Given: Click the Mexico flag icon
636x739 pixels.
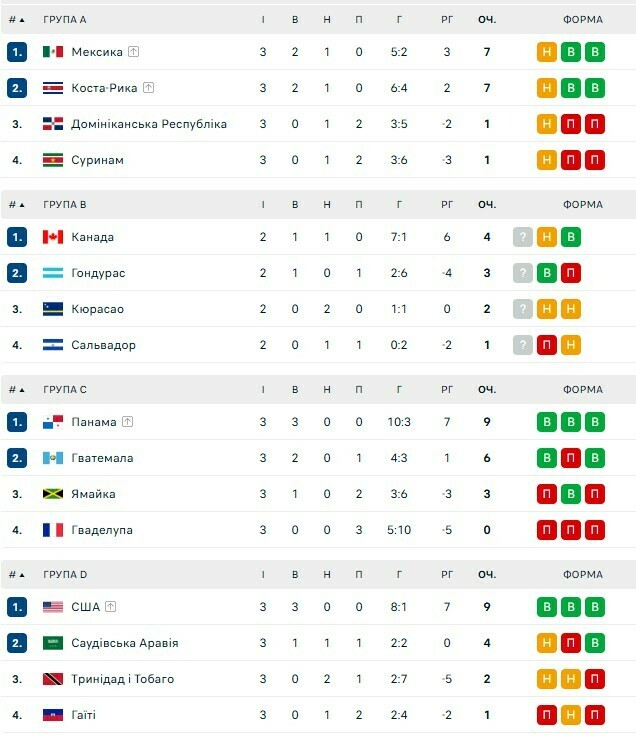Looking at the screenshot, I should 53,52.
